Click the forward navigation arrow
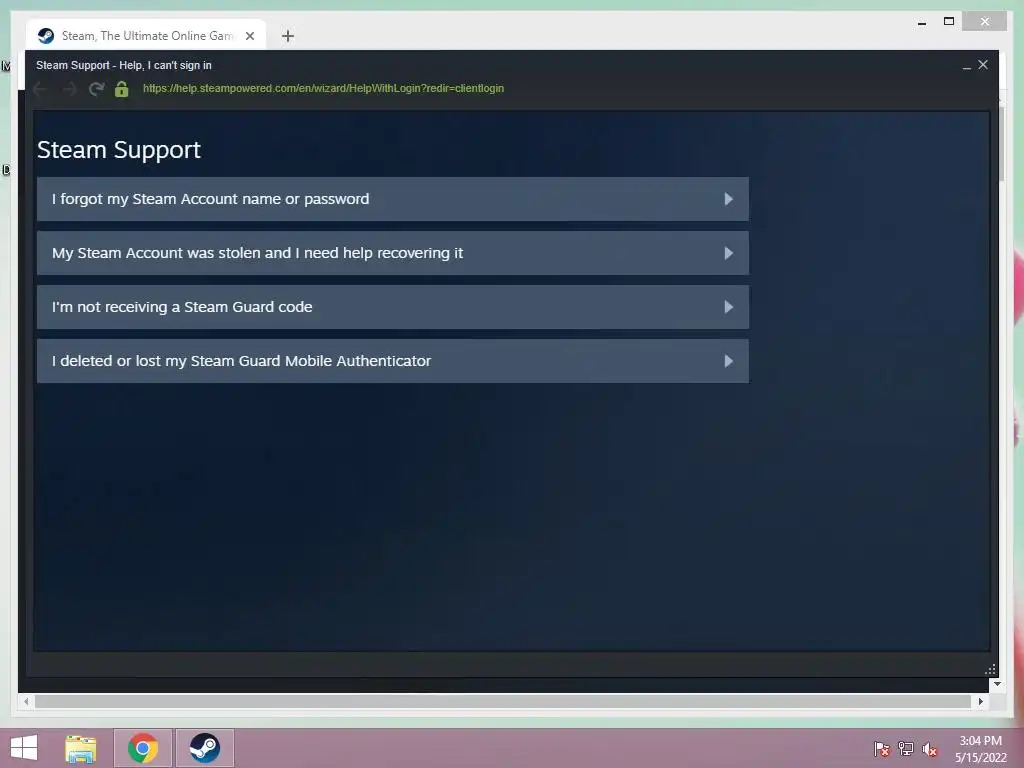 pyautogui.click(x=69, y=89)
